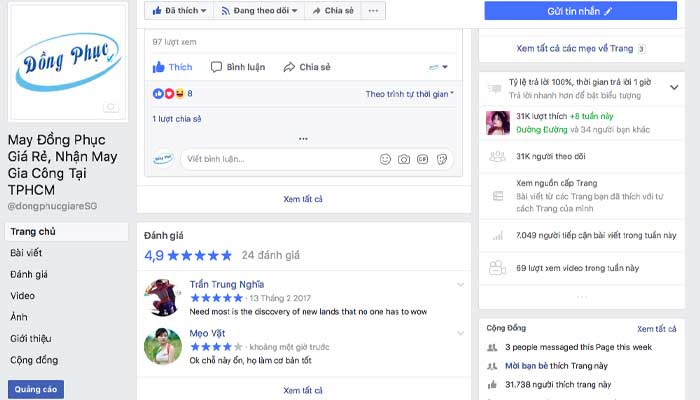The image size is (700, 400).
Task: Attach photo using camera icon in comment box
Action: pyautogui.click(x=404, y=159)
